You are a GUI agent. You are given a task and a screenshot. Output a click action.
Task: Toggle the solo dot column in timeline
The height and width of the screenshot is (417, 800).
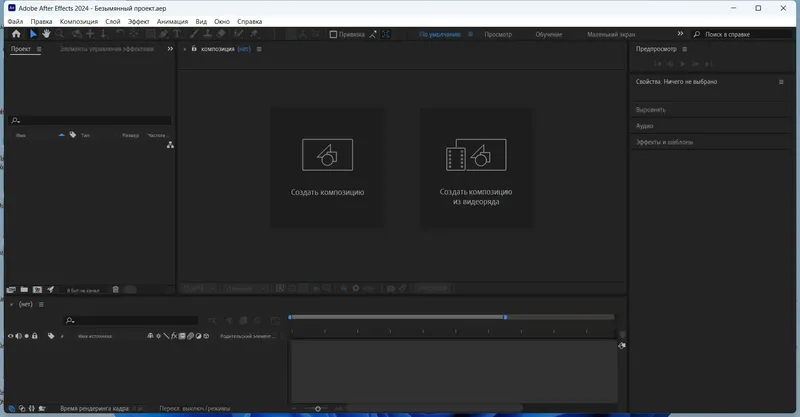pos(27,336)
